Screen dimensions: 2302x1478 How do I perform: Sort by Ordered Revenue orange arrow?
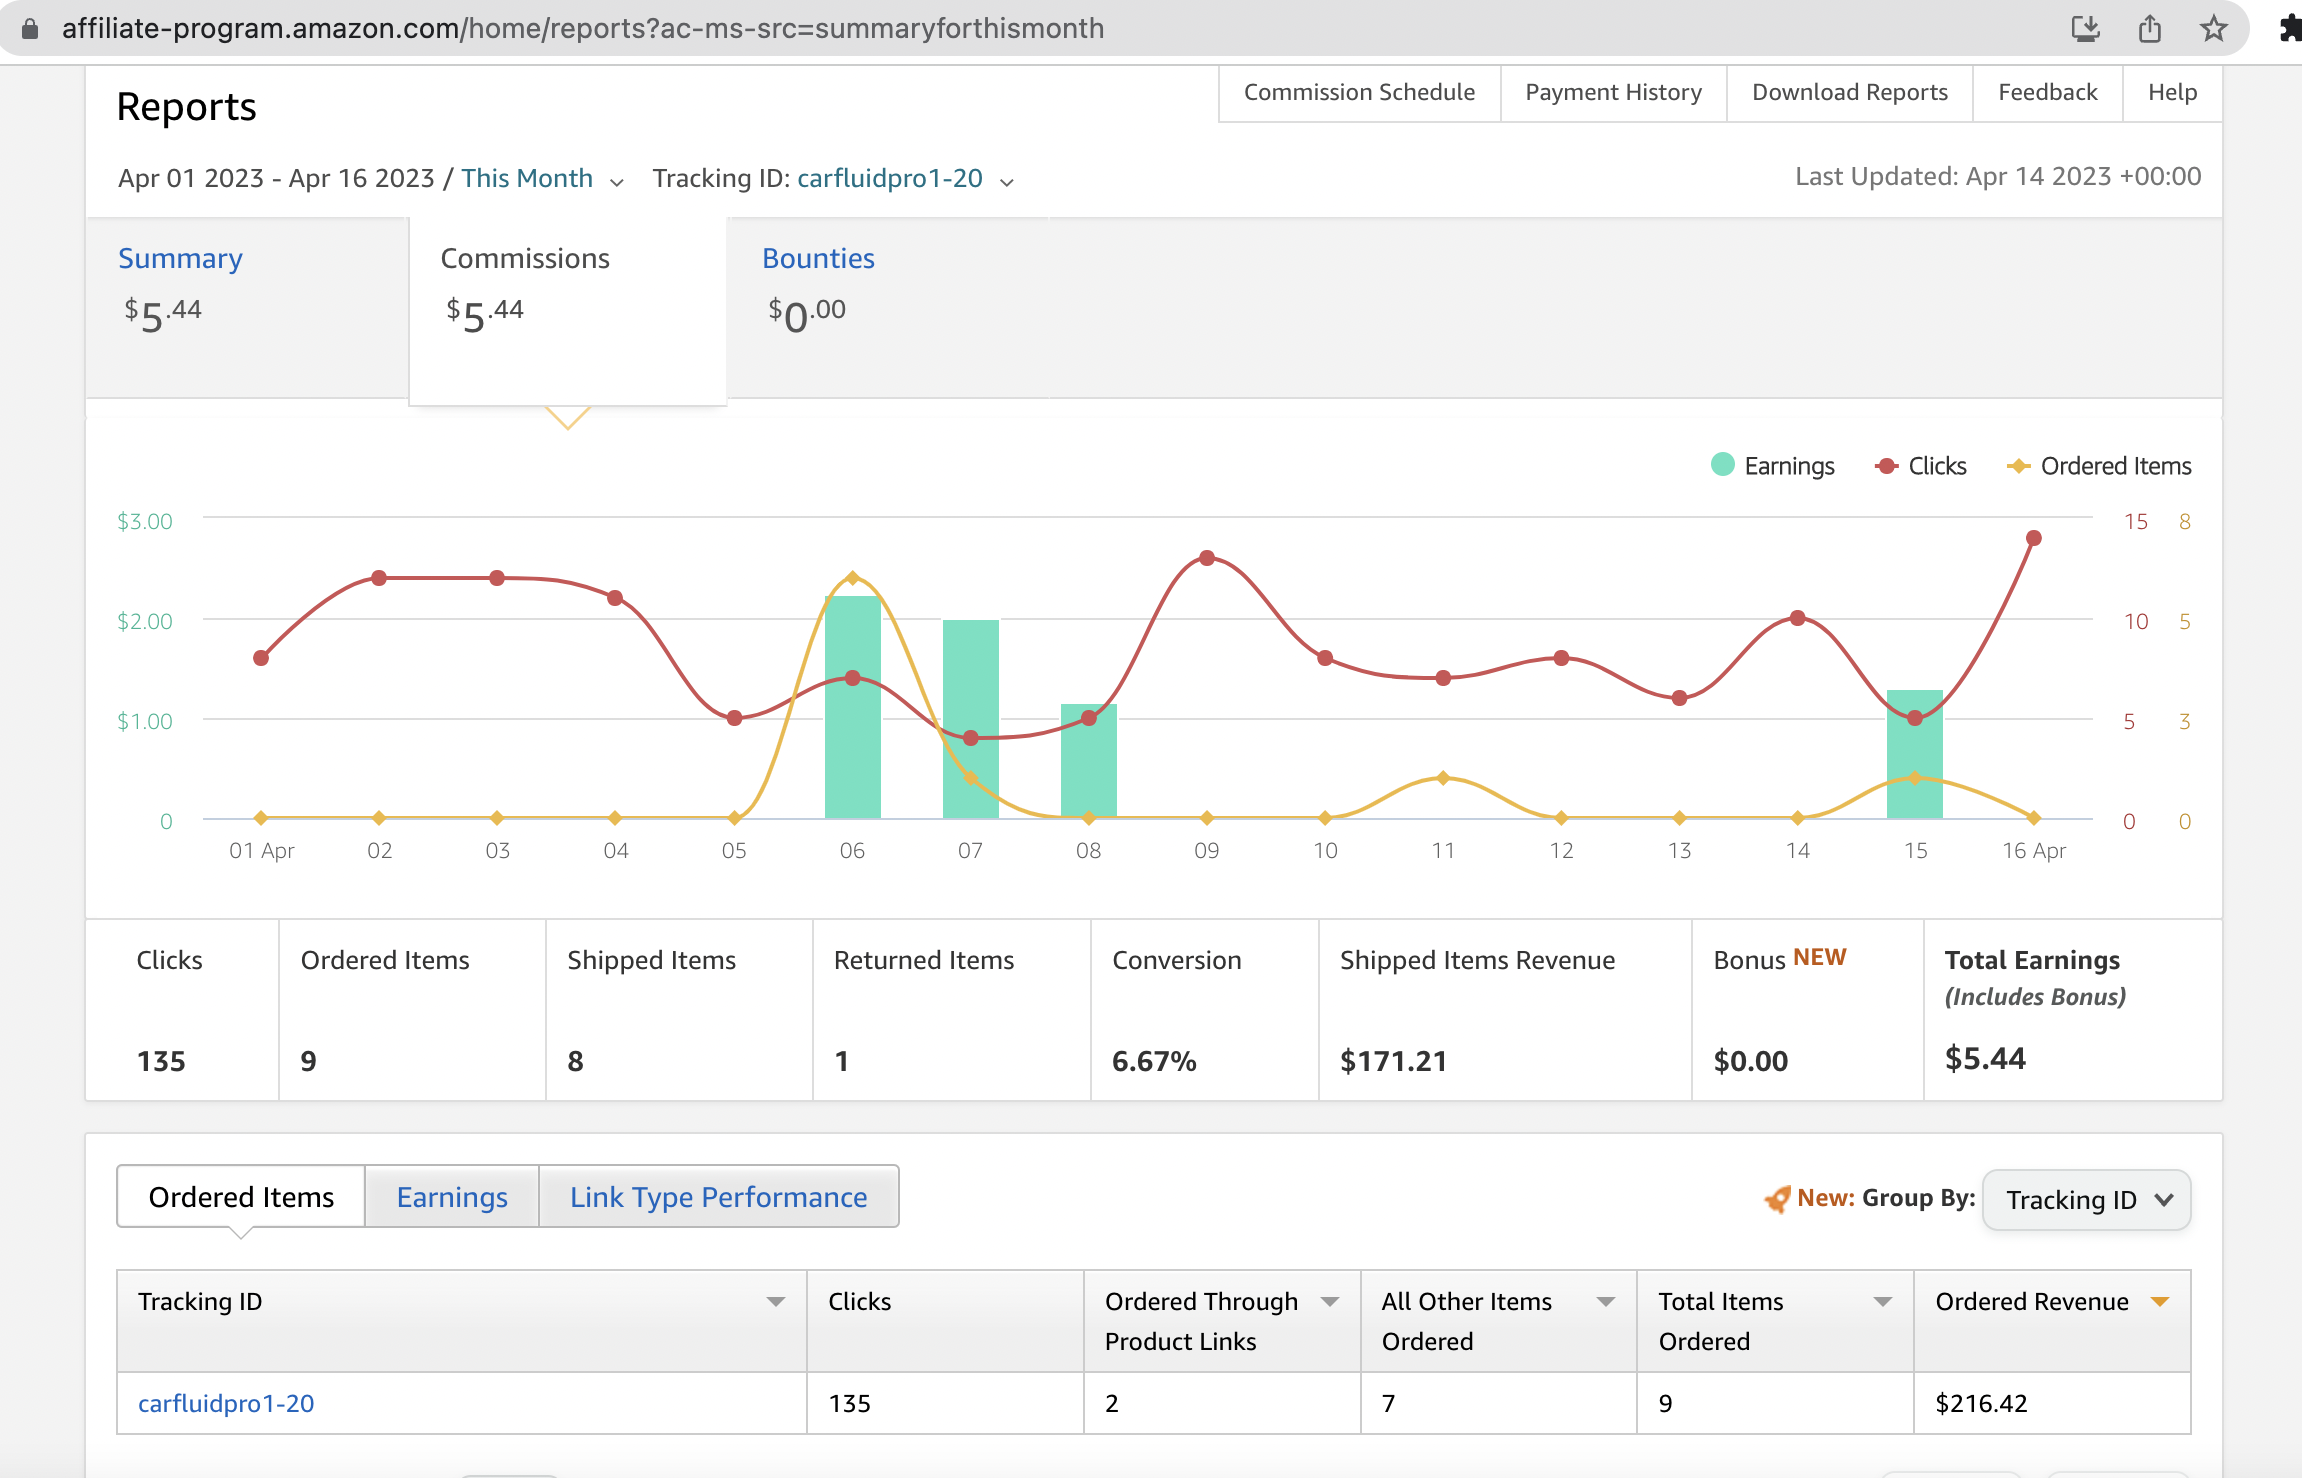click(x=2159, y=1301)
